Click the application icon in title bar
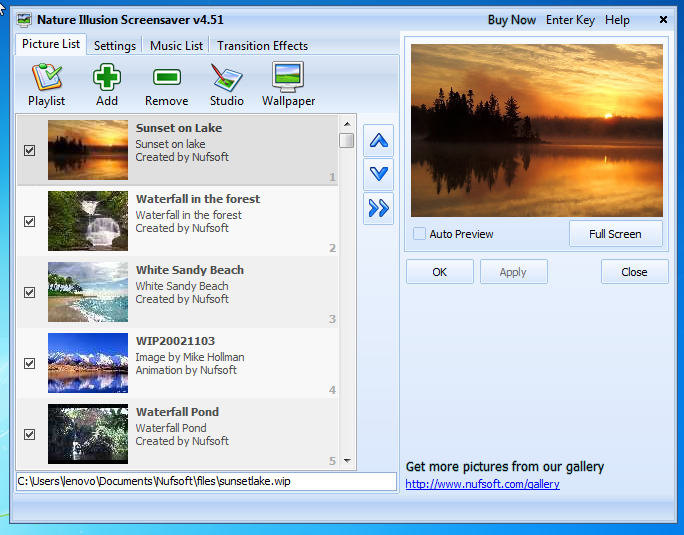The image size is (684, 535). point(24,20)
